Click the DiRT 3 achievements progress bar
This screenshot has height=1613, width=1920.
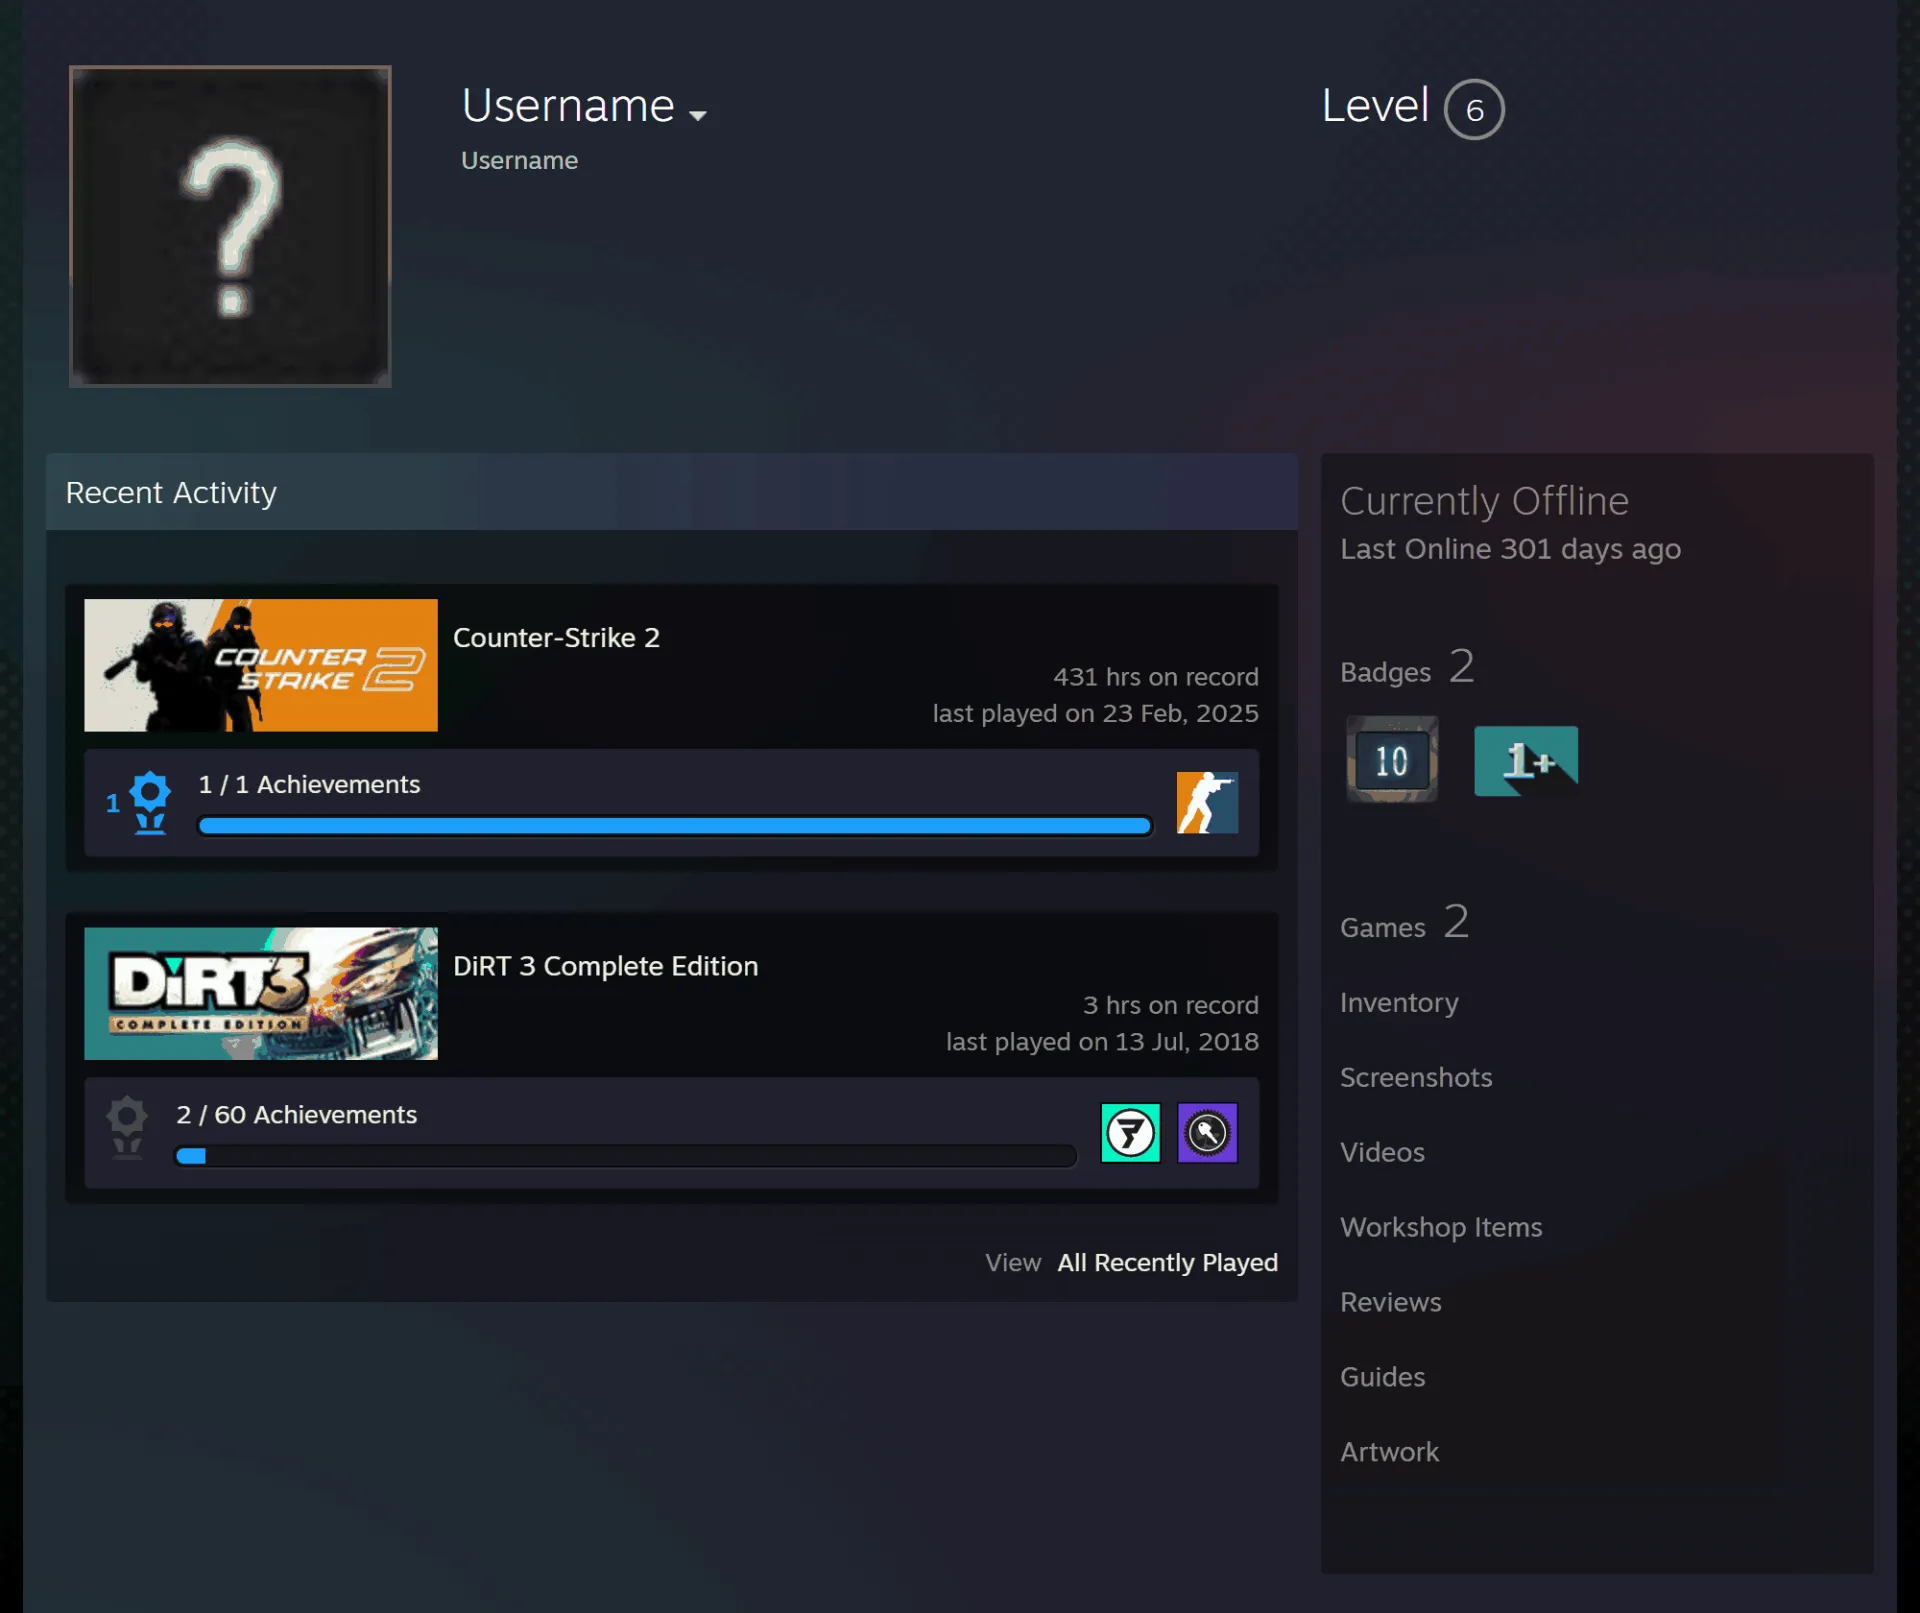[x=625, y=1156]
